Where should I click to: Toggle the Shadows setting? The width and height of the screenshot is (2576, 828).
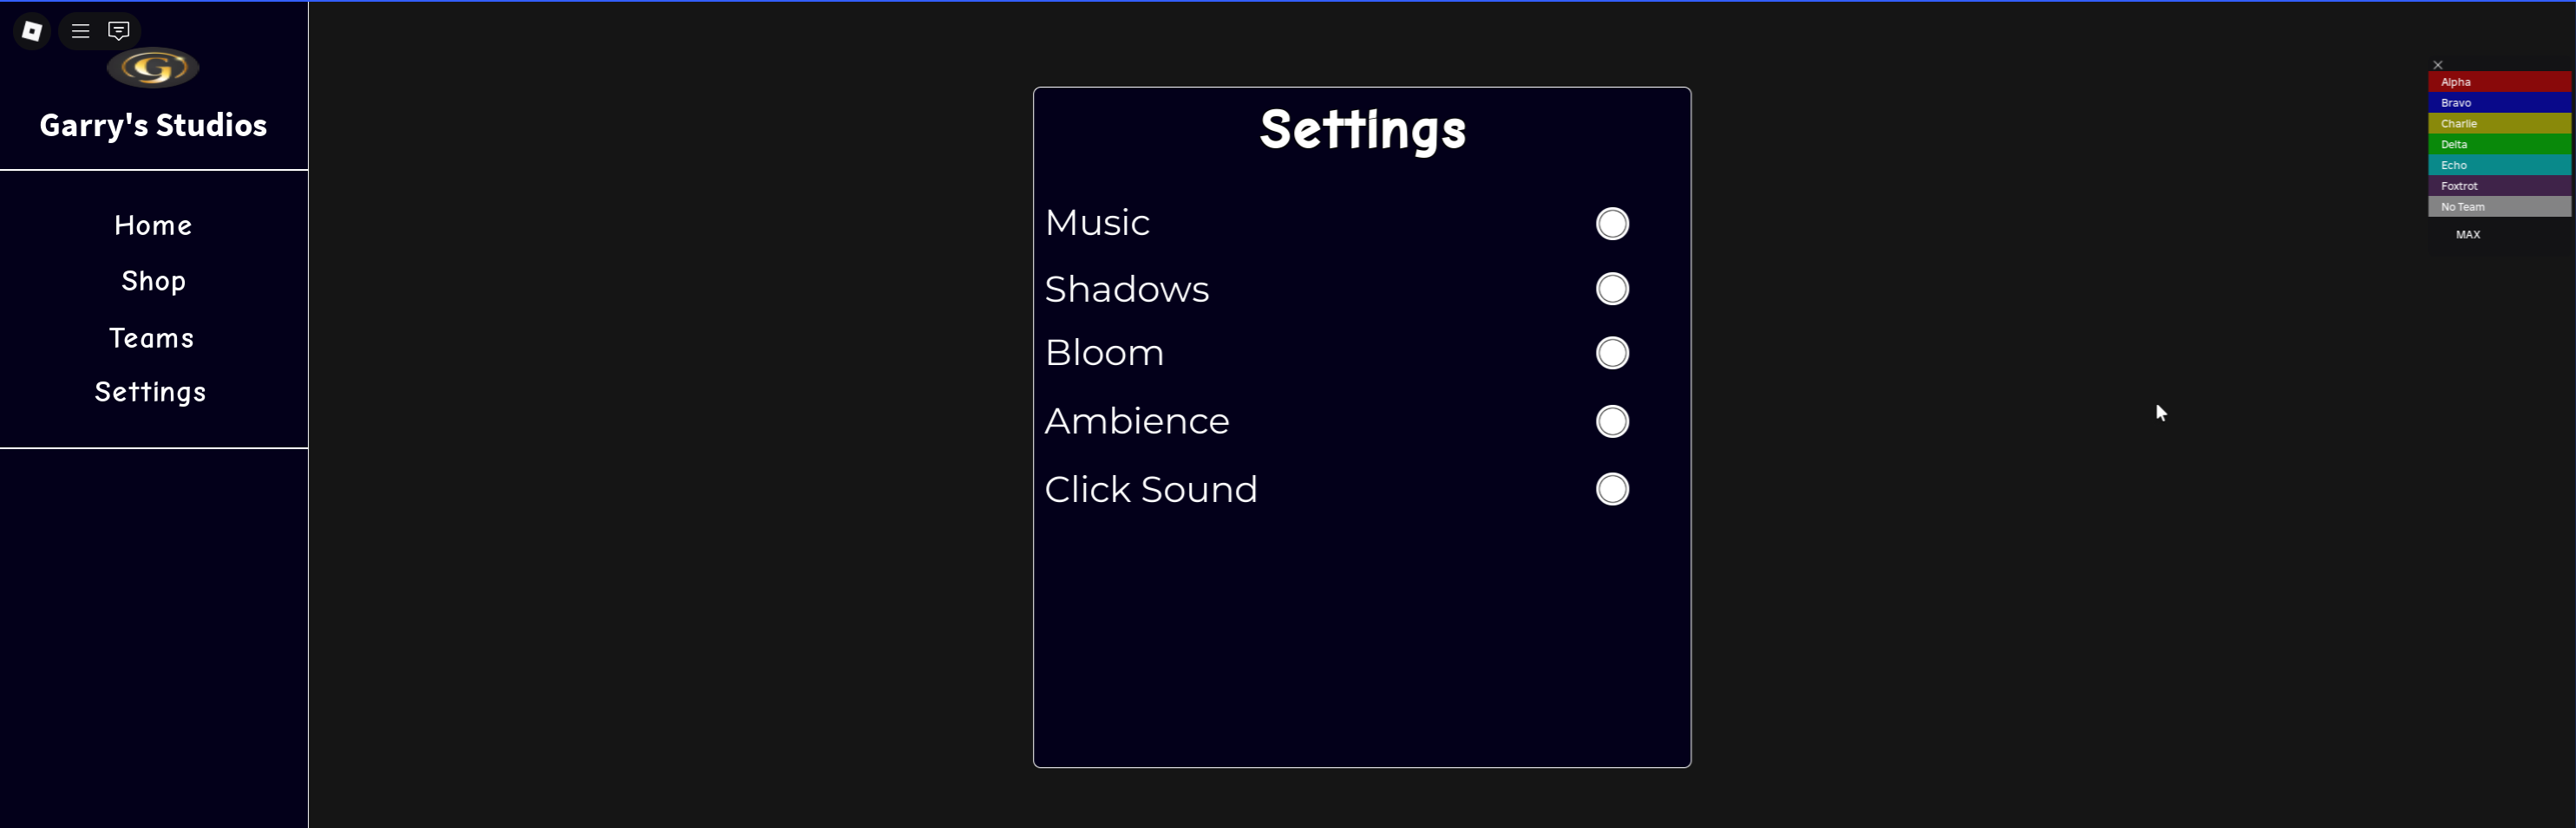(1611, 289)
